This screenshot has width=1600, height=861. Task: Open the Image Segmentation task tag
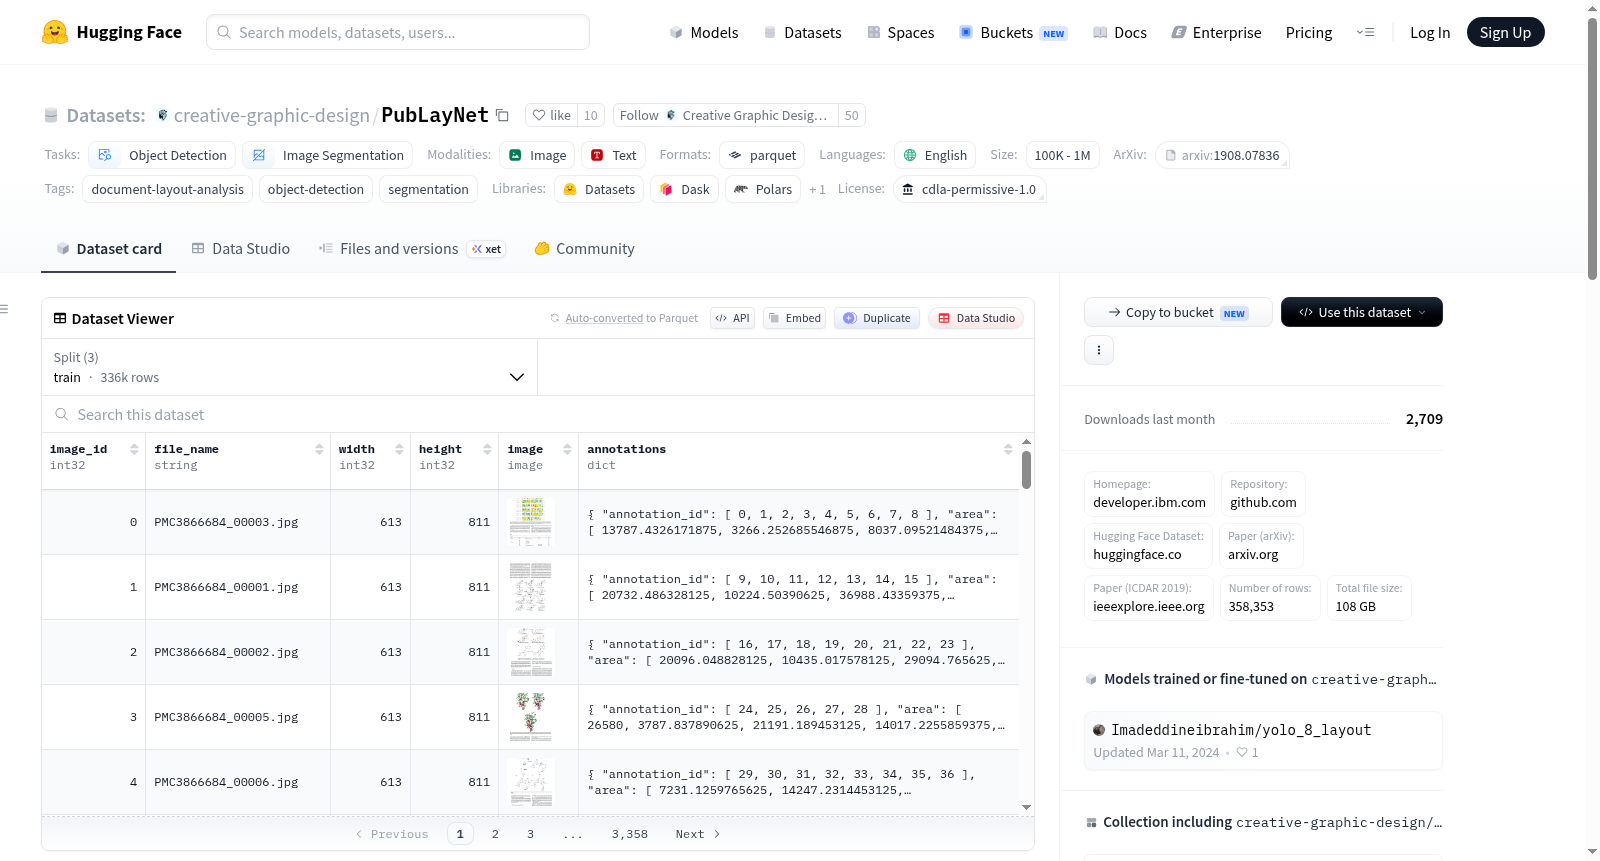tap(328, 155)
